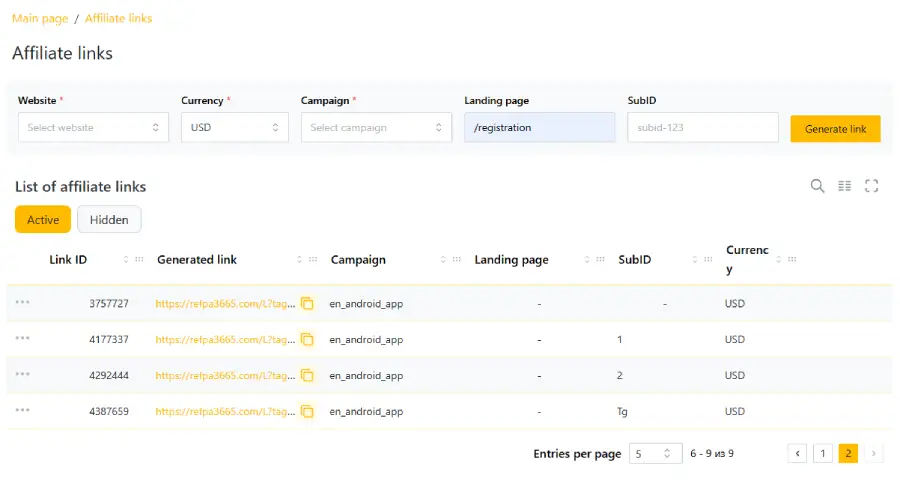Click Link ID cell 4292444
The height and width of the screenshot is (487, 900).
[109, 376]
